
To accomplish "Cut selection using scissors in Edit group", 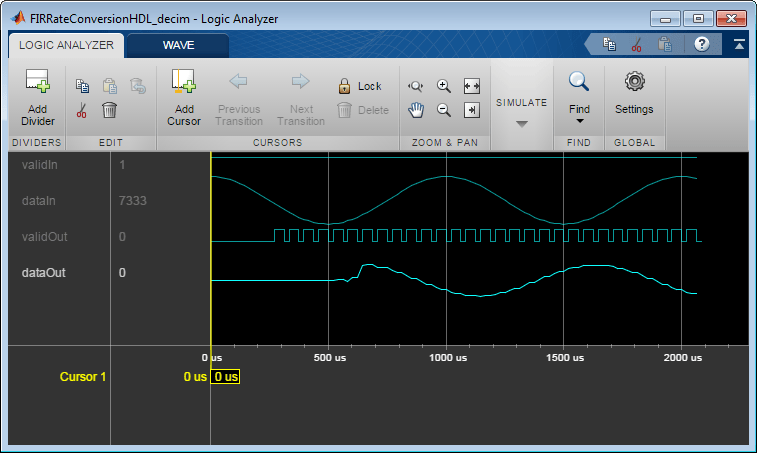I will (82, 110).
